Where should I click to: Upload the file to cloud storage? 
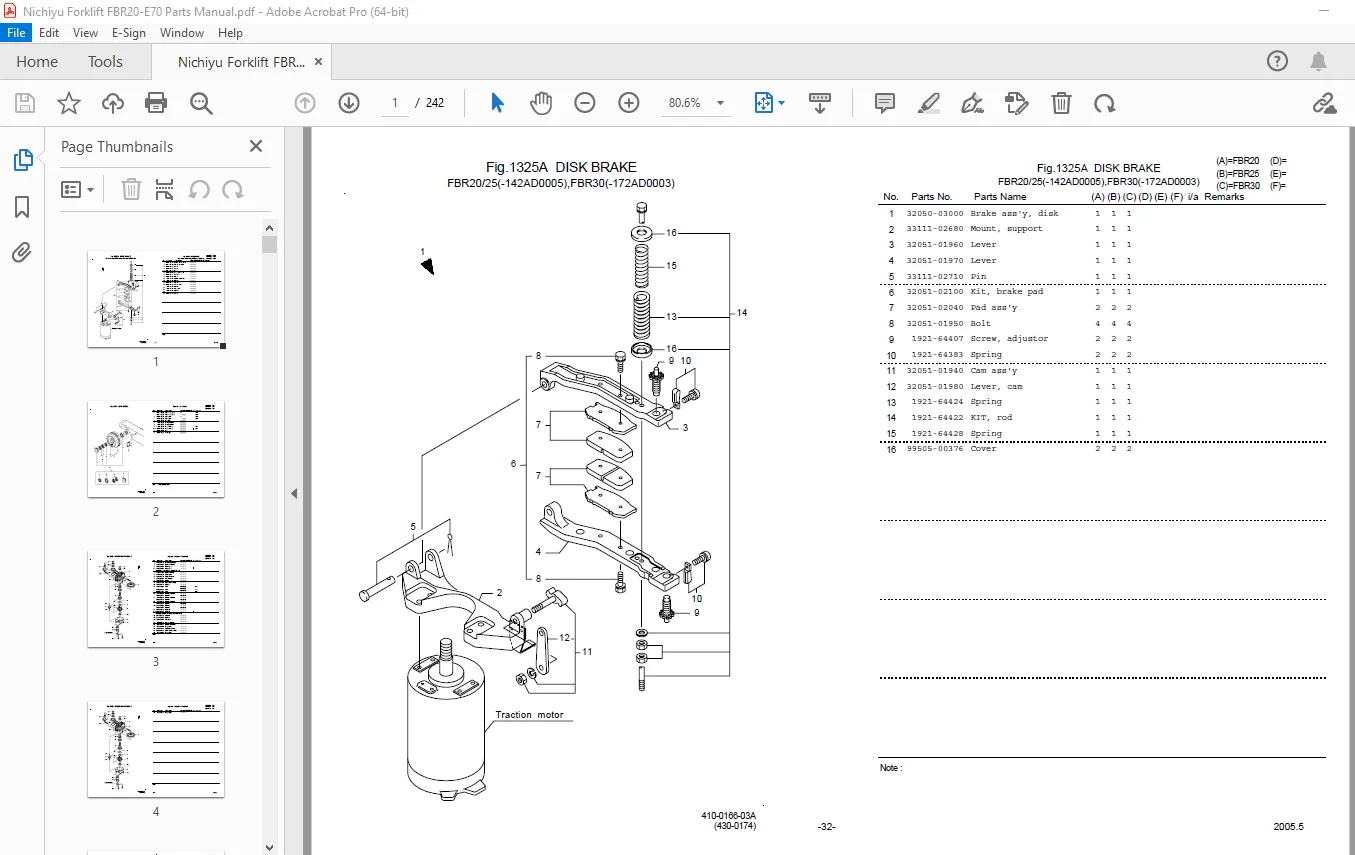pos(113,103)
